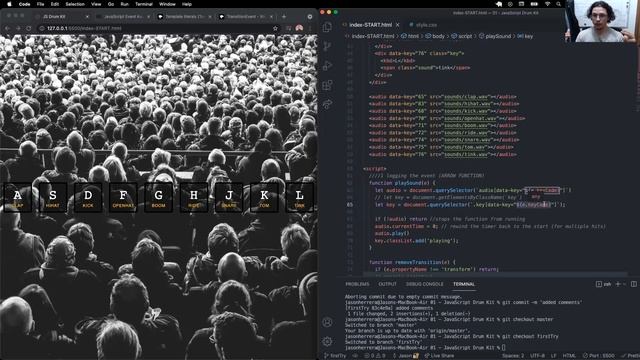Open errors and warnings count in status bar
This screenshot has height=360, width=640.
[374, 356]
